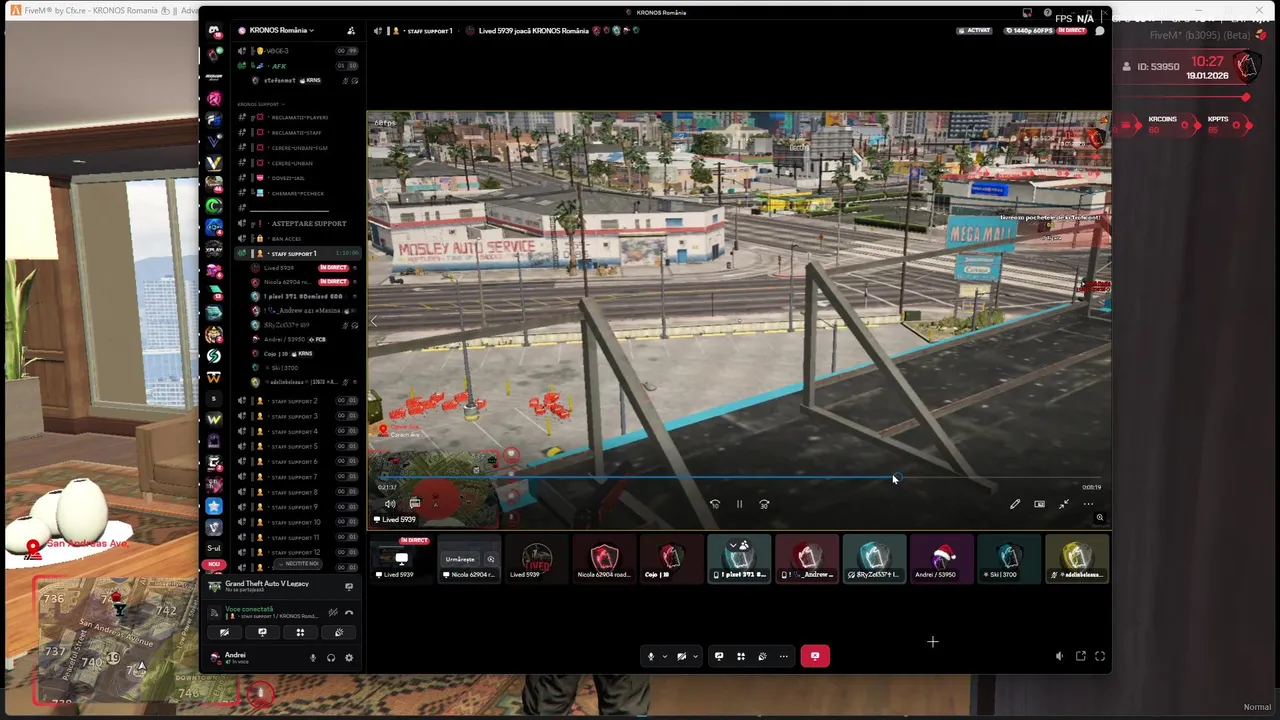Click Necitite noi unread jump pill
The image size is (1280, 720).
click(x=297, y=564)
